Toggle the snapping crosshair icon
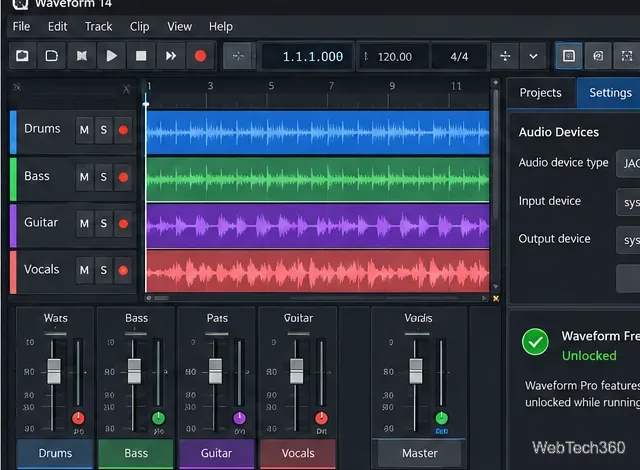 pyautogui.click(x=238, y=56)
